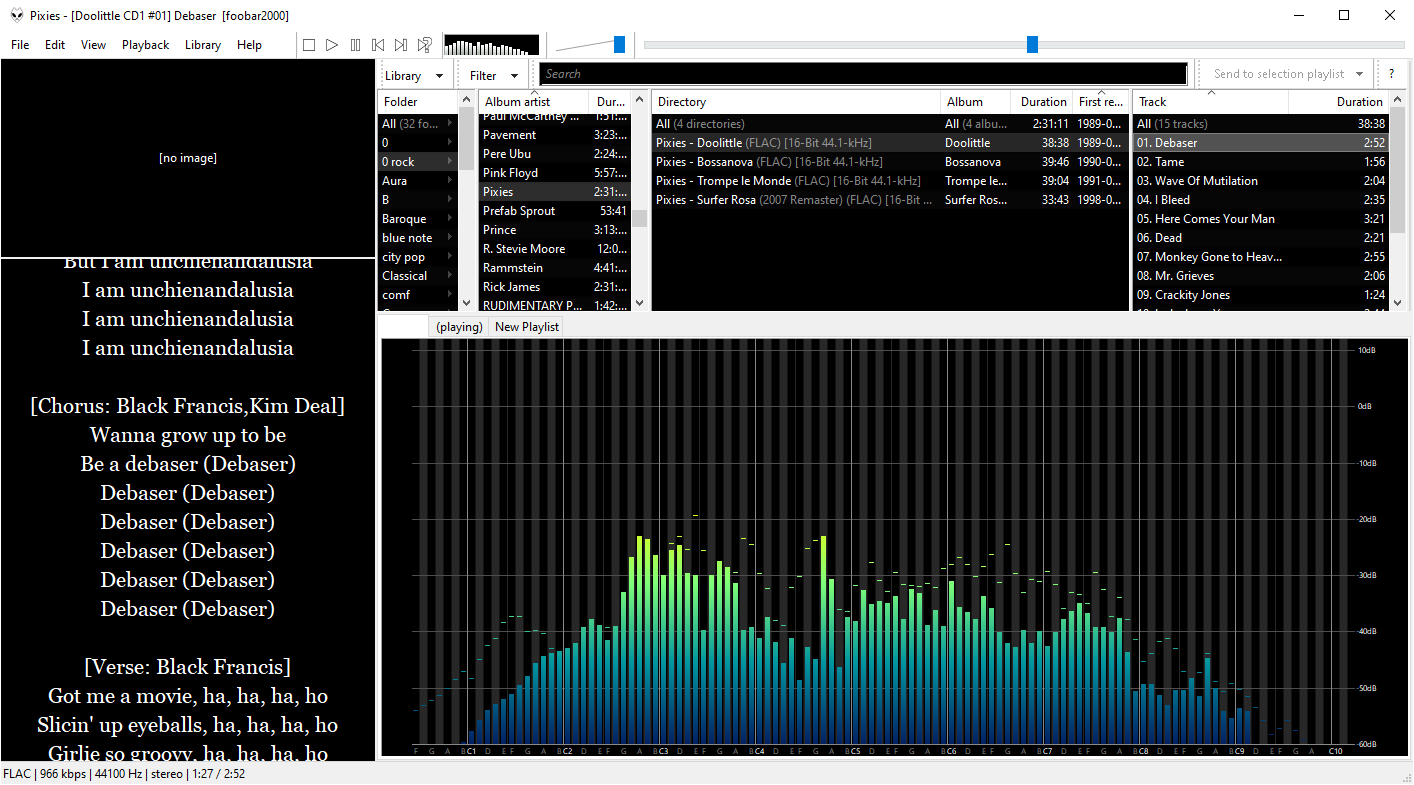Click the Search input field
The height and width of the screenshot is (785, 1414).
[x=863, y=74]
